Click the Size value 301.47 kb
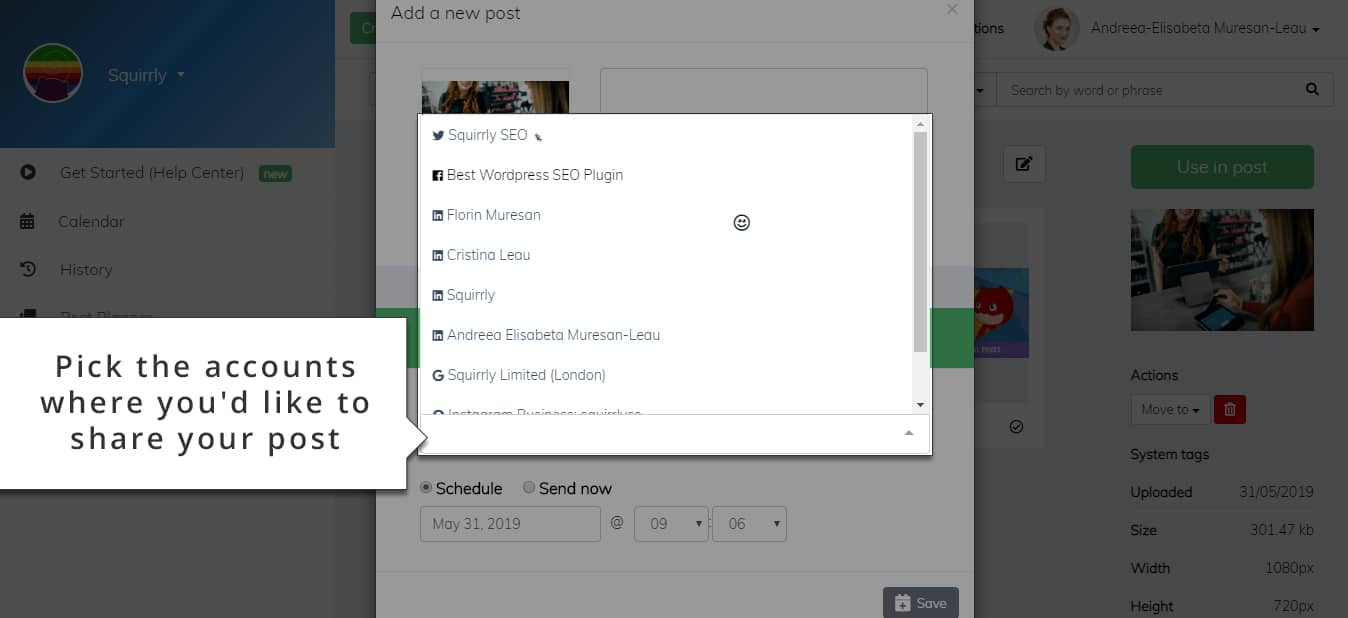Screen dimensions: 1348x618 tap(1282, 530)
